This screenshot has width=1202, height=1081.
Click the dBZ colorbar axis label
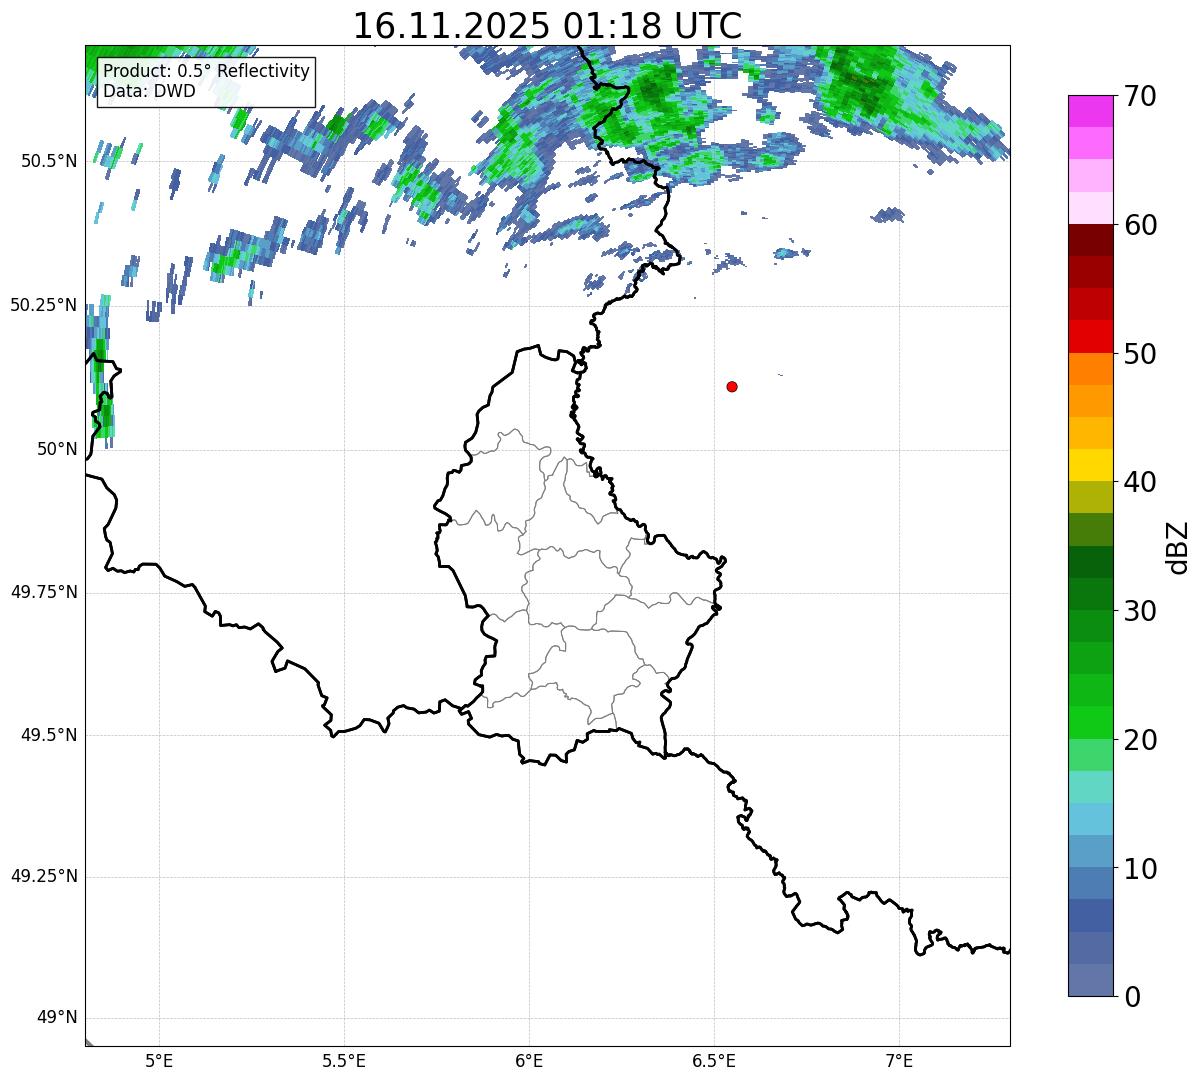click(x=1178, y=546)
